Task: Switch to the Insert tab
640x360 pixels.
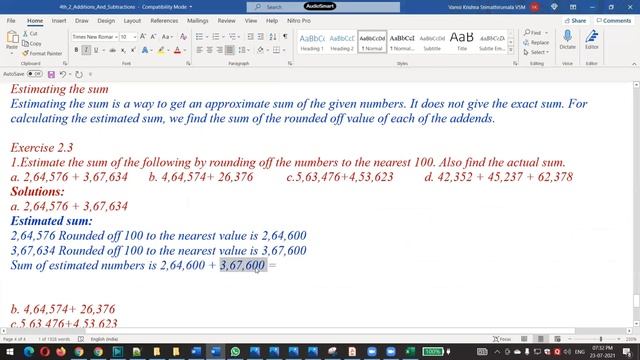Action: click(x=59, y=20)
